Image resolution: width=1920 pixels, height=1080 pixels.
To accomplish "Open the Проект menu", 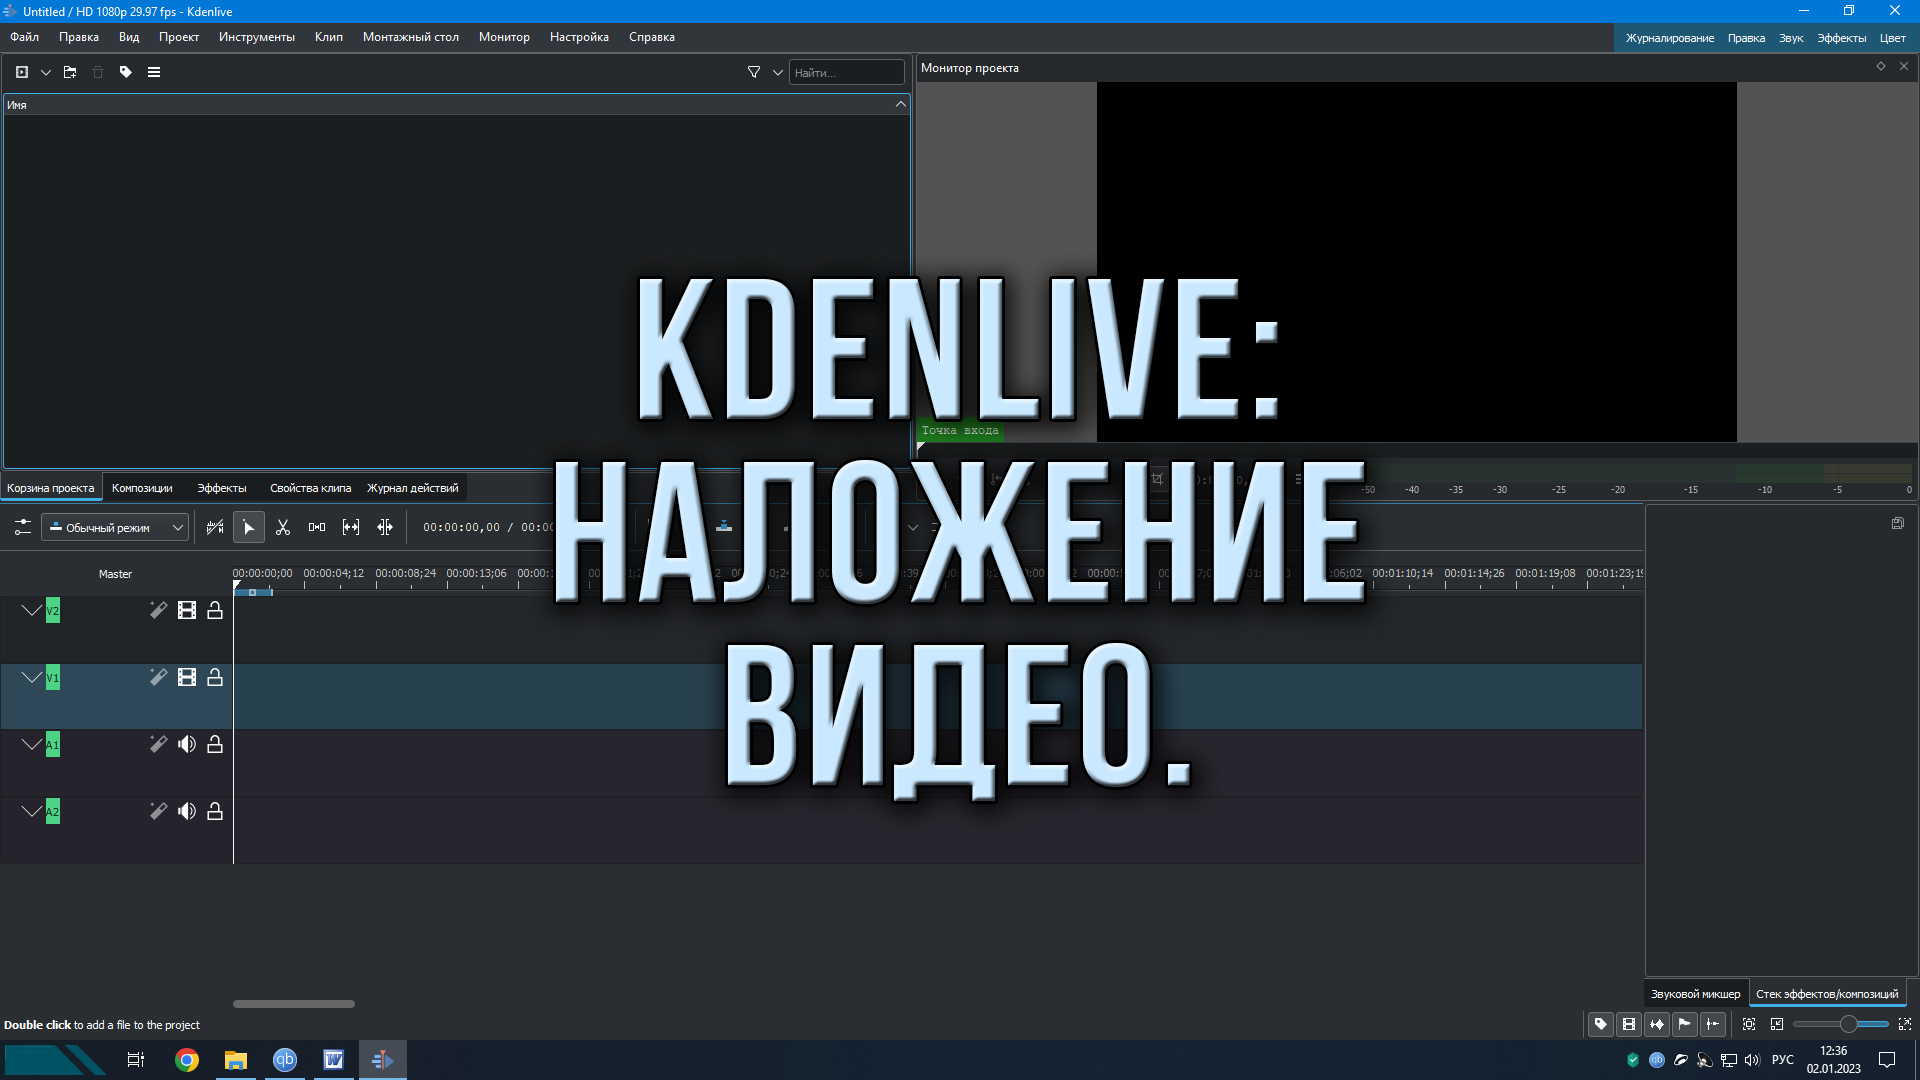I will (x=179, y=37).
